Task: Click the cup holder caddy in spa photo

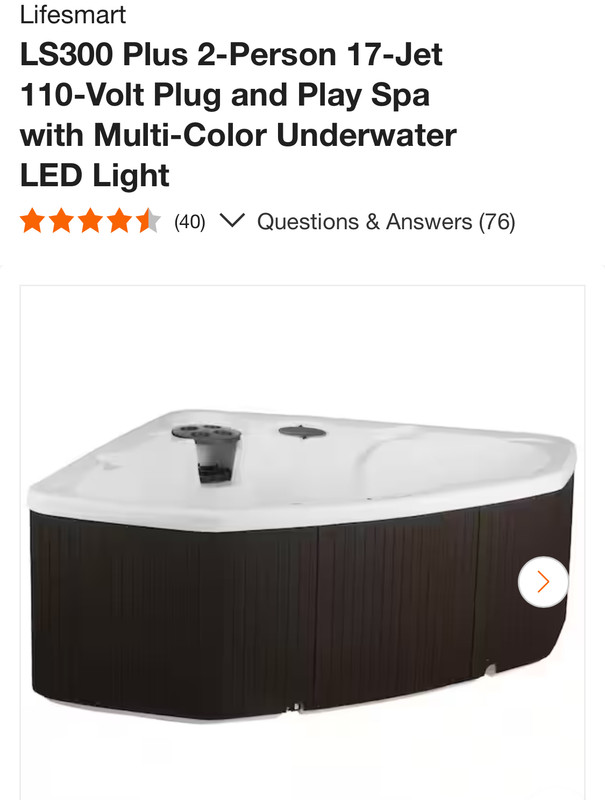Action: (207, 451)
